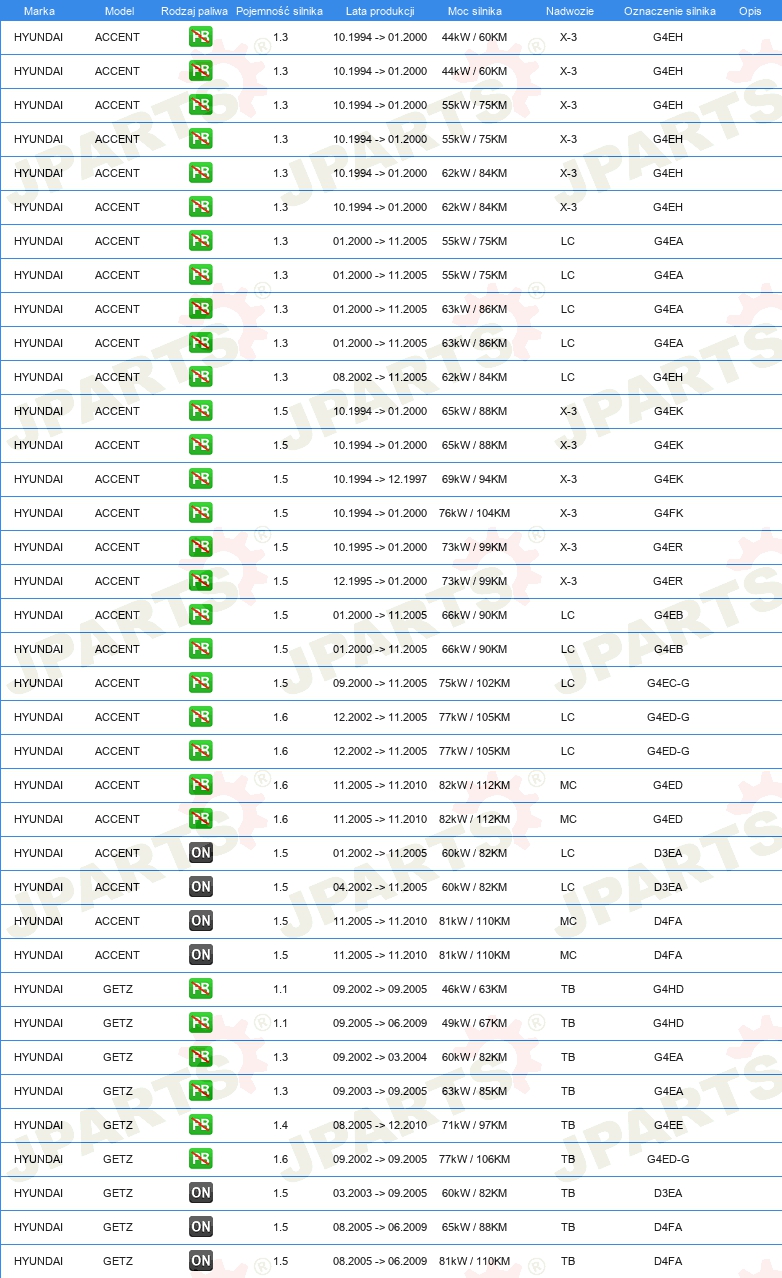
Task: Select the 03.2003 -> 09.2005 production years cell
Action: tap(380, 1193)
